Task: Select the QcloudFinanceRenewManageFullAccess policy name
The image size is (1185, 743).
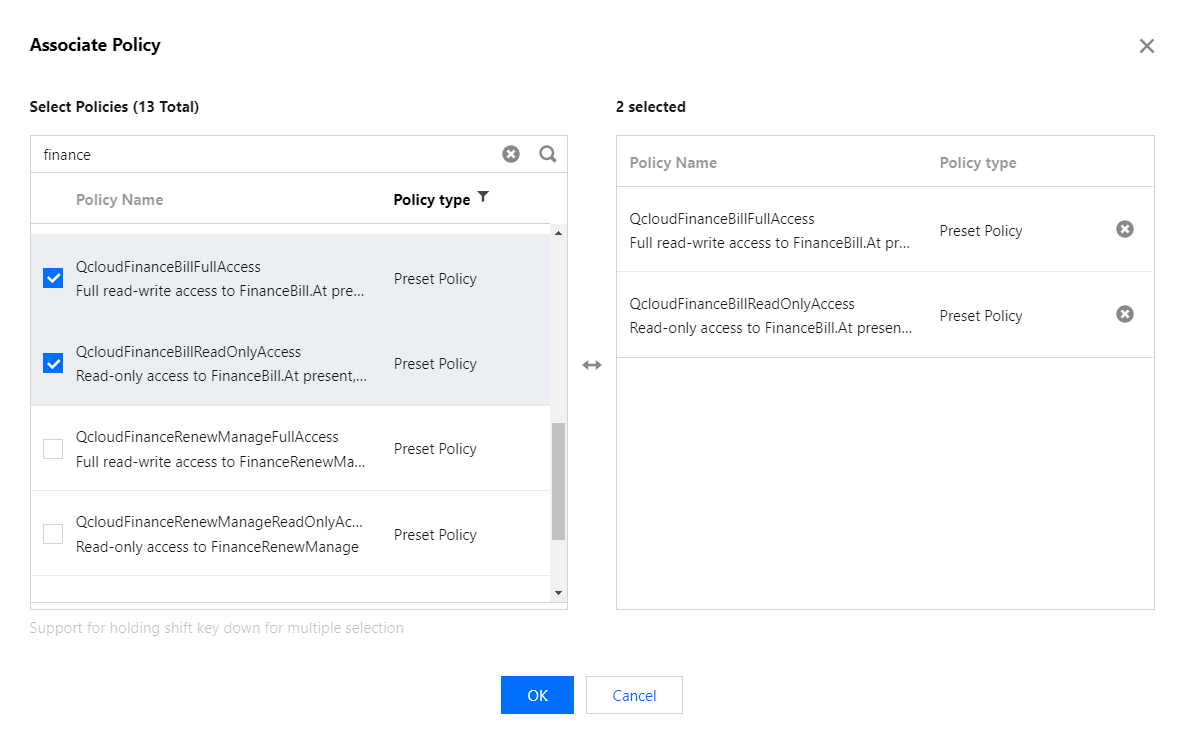Action: point(207,437)
